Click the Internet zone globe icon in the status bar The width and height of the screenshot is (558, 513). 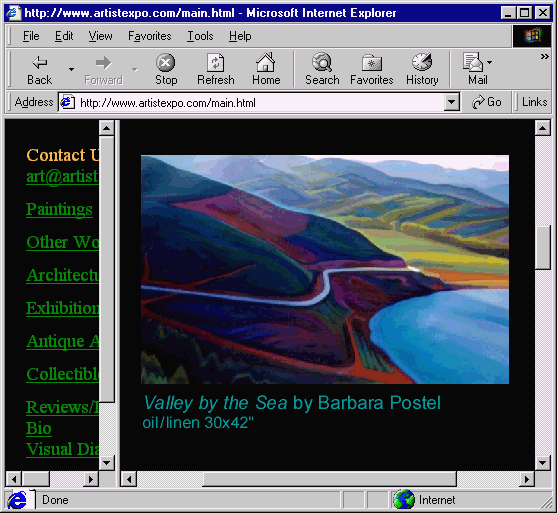point(404,499)
